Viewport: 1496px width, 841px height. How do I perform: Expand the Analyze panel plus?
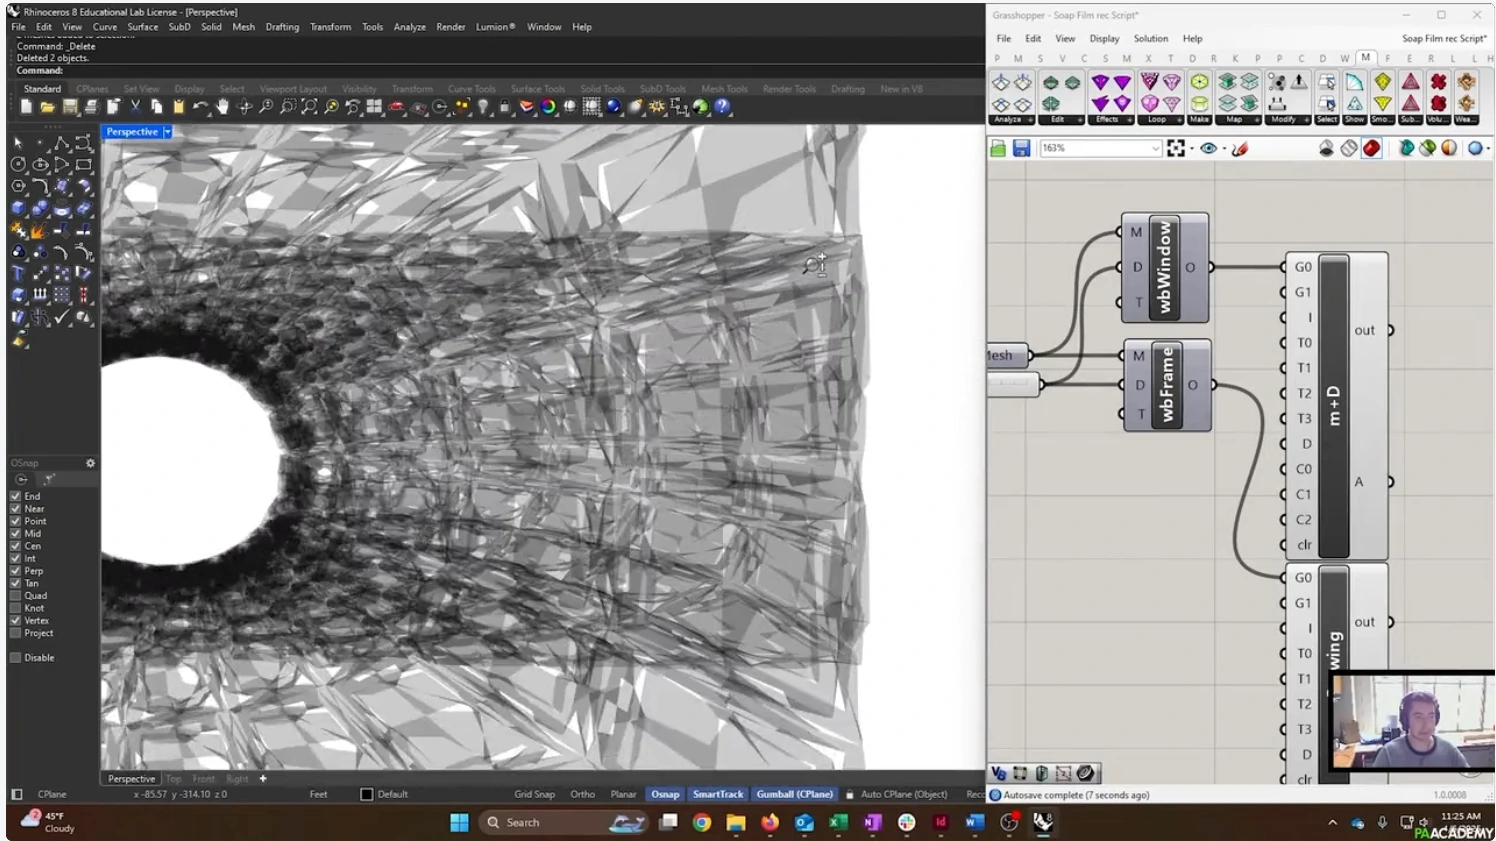click(1032, 120)
